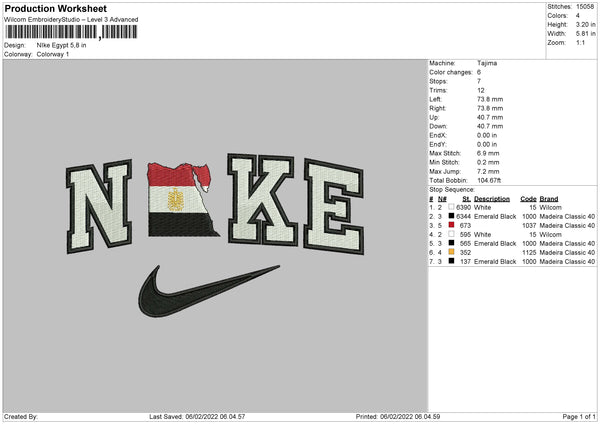Click the Up value '40.7 mm'

(490, 117)
